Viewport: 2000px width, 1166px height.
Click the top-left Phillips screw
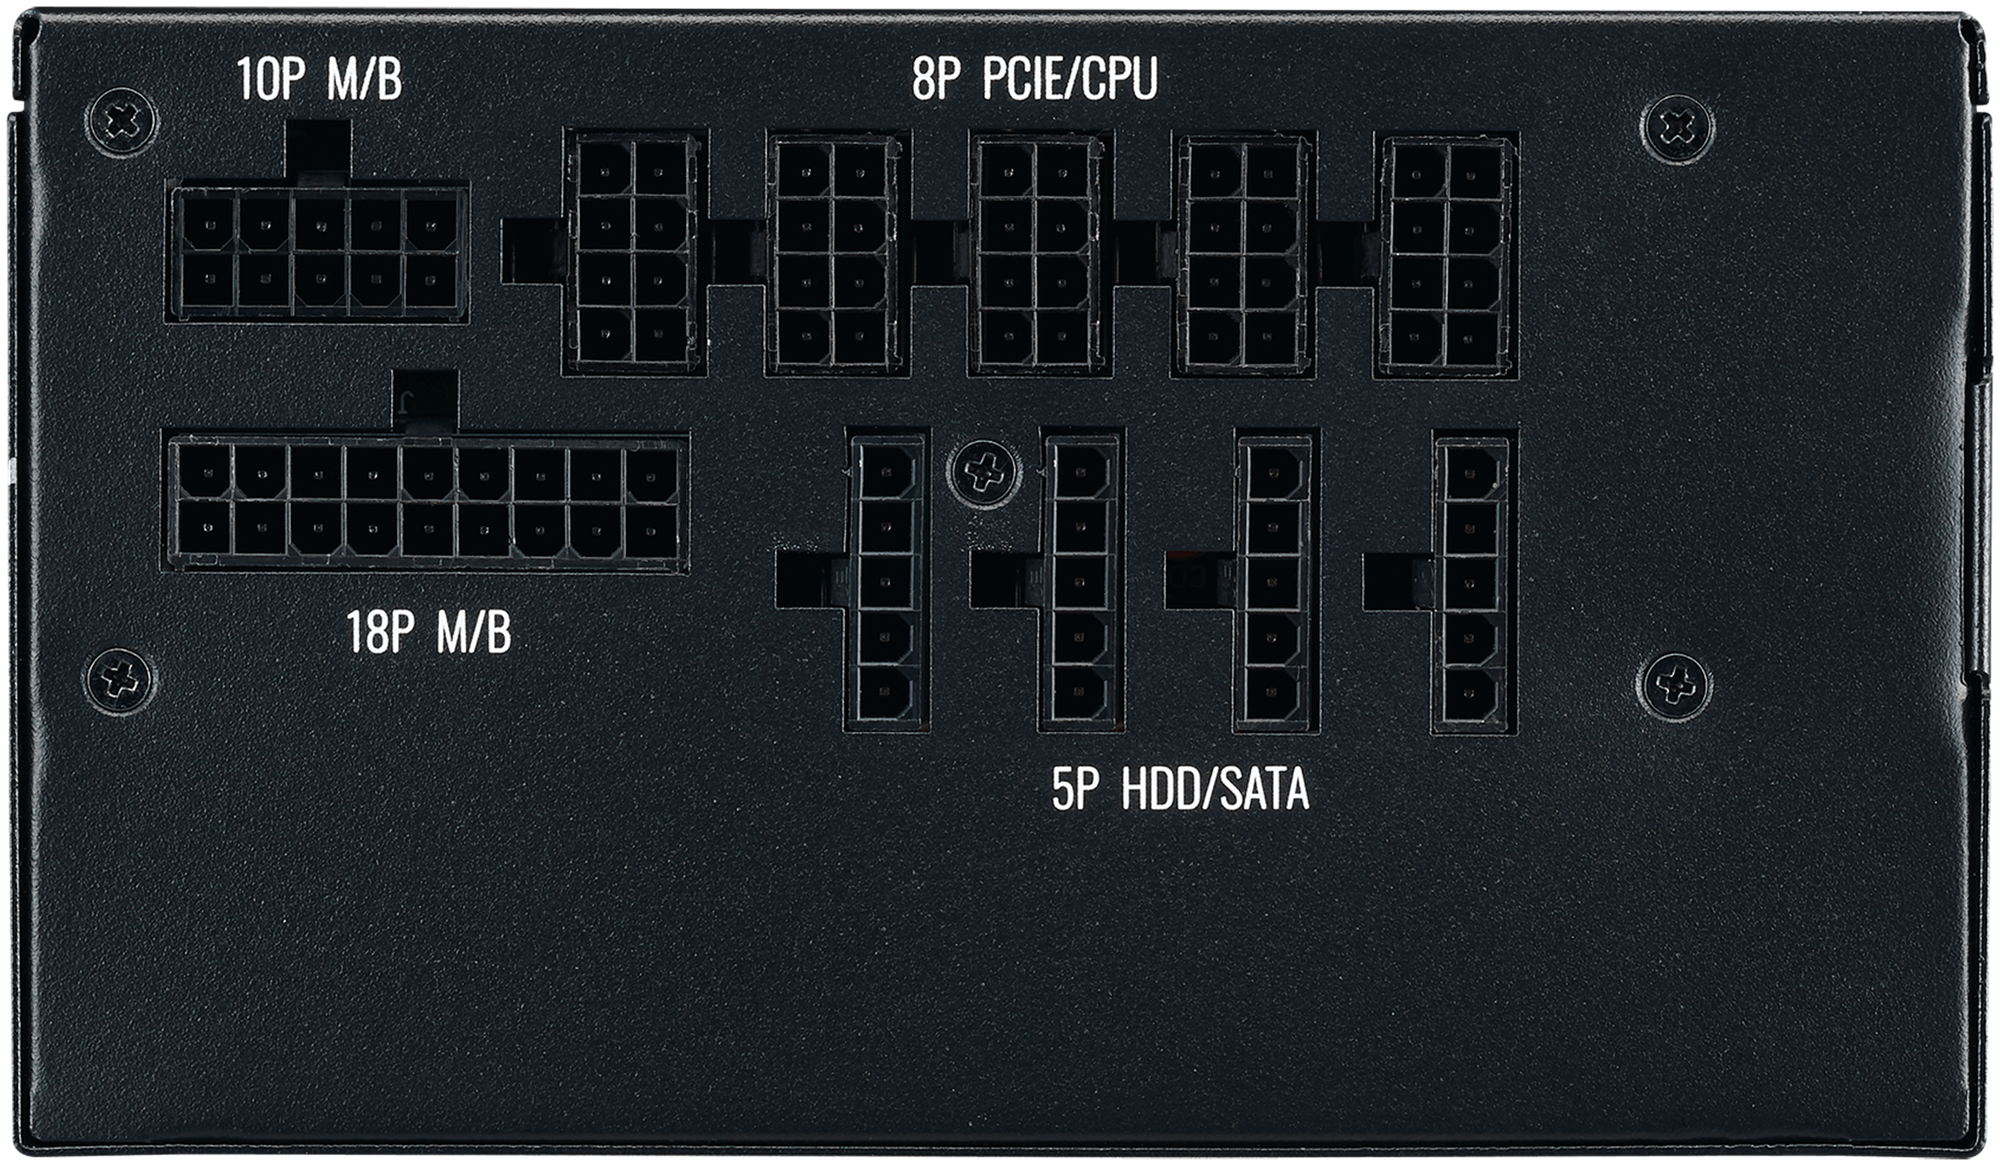[x=123, y=121]
